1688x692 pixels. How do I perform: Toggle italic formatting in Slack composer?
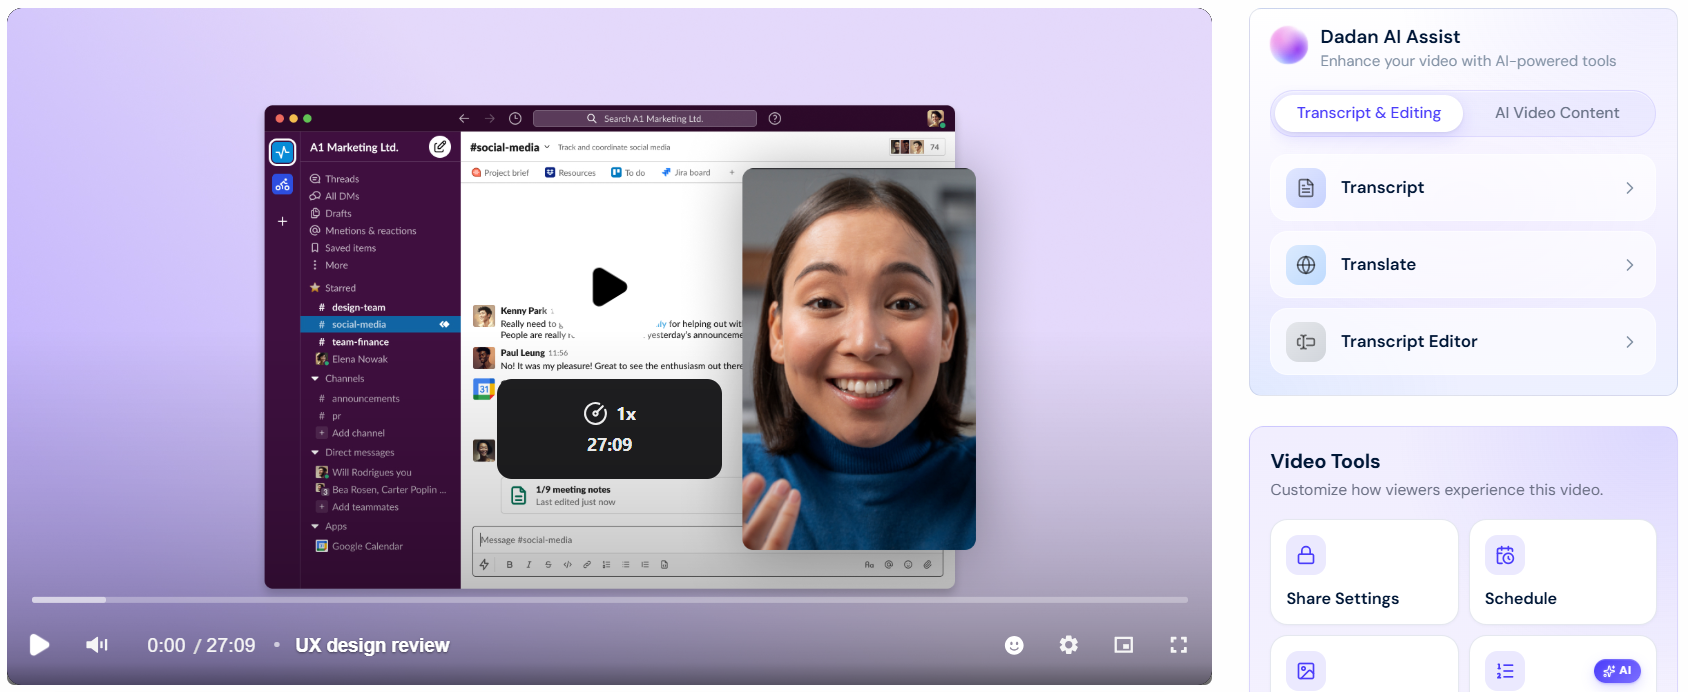coord(529,565)
